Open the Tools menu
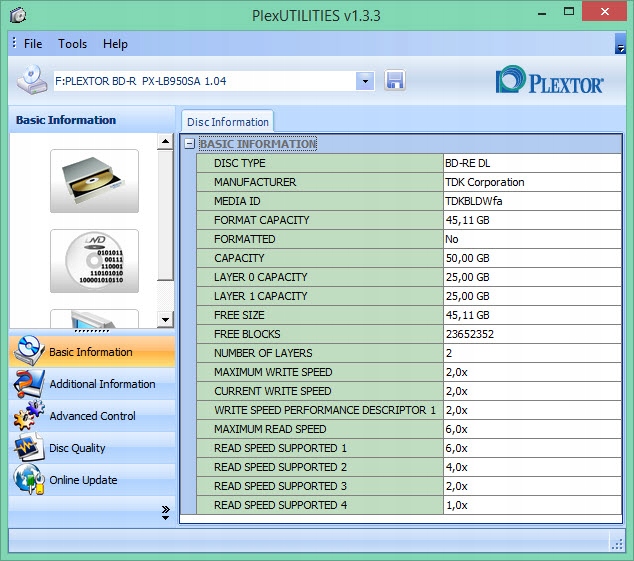This screenshot has width=634, height=561. point(72,44)
